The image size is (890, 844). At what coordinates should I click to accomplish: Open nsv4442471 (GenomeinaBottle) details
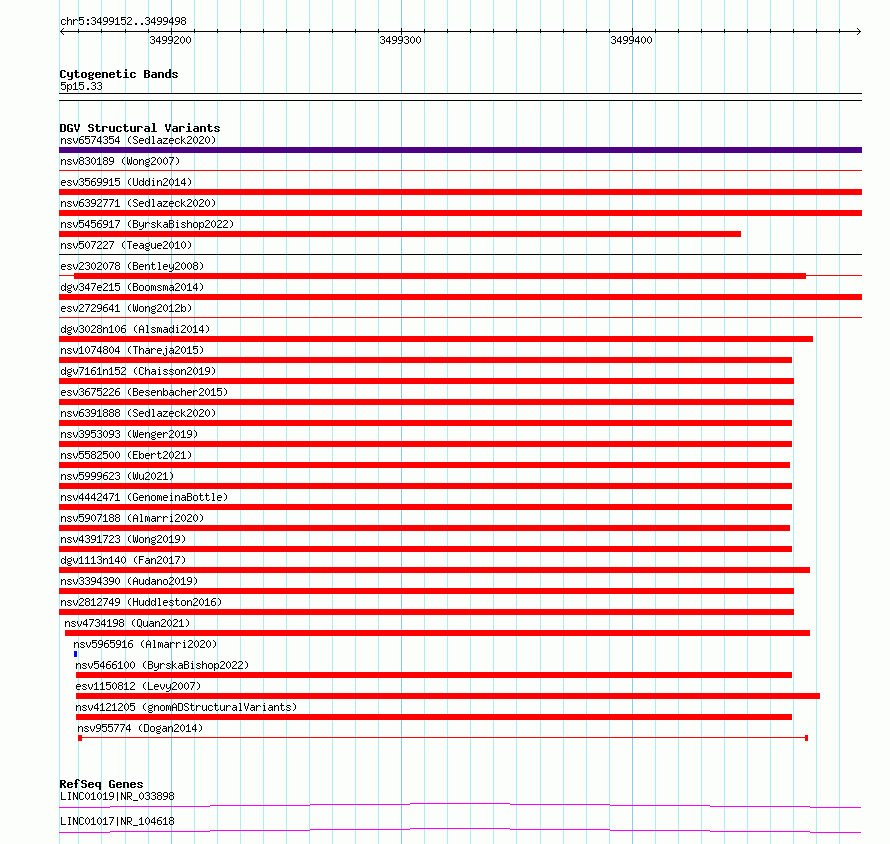pos(144,497)
